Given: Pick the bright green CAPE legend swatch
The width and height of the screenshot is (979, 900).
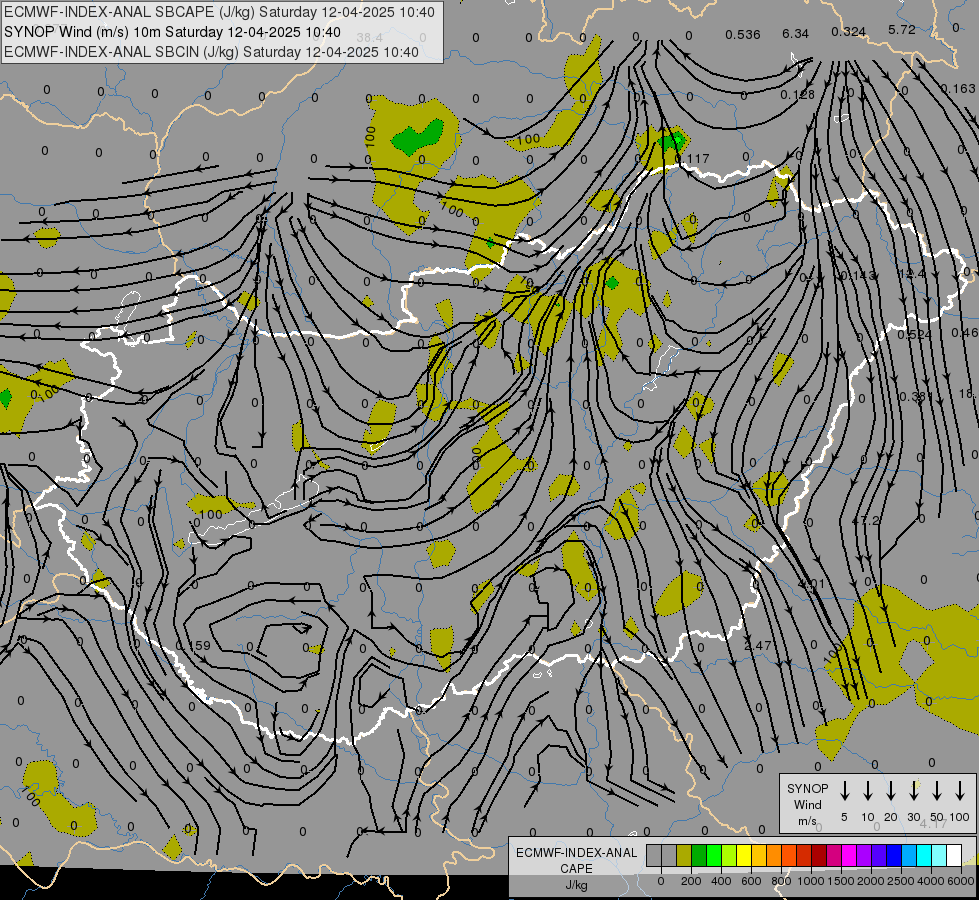Looking at the screenshot, I should (x=714, y=855).
